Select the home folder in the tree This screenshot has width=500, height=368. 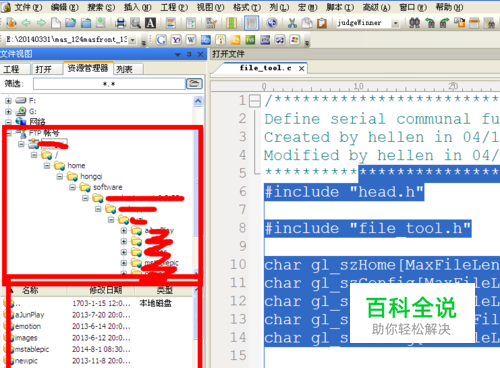tap(76, 165)
